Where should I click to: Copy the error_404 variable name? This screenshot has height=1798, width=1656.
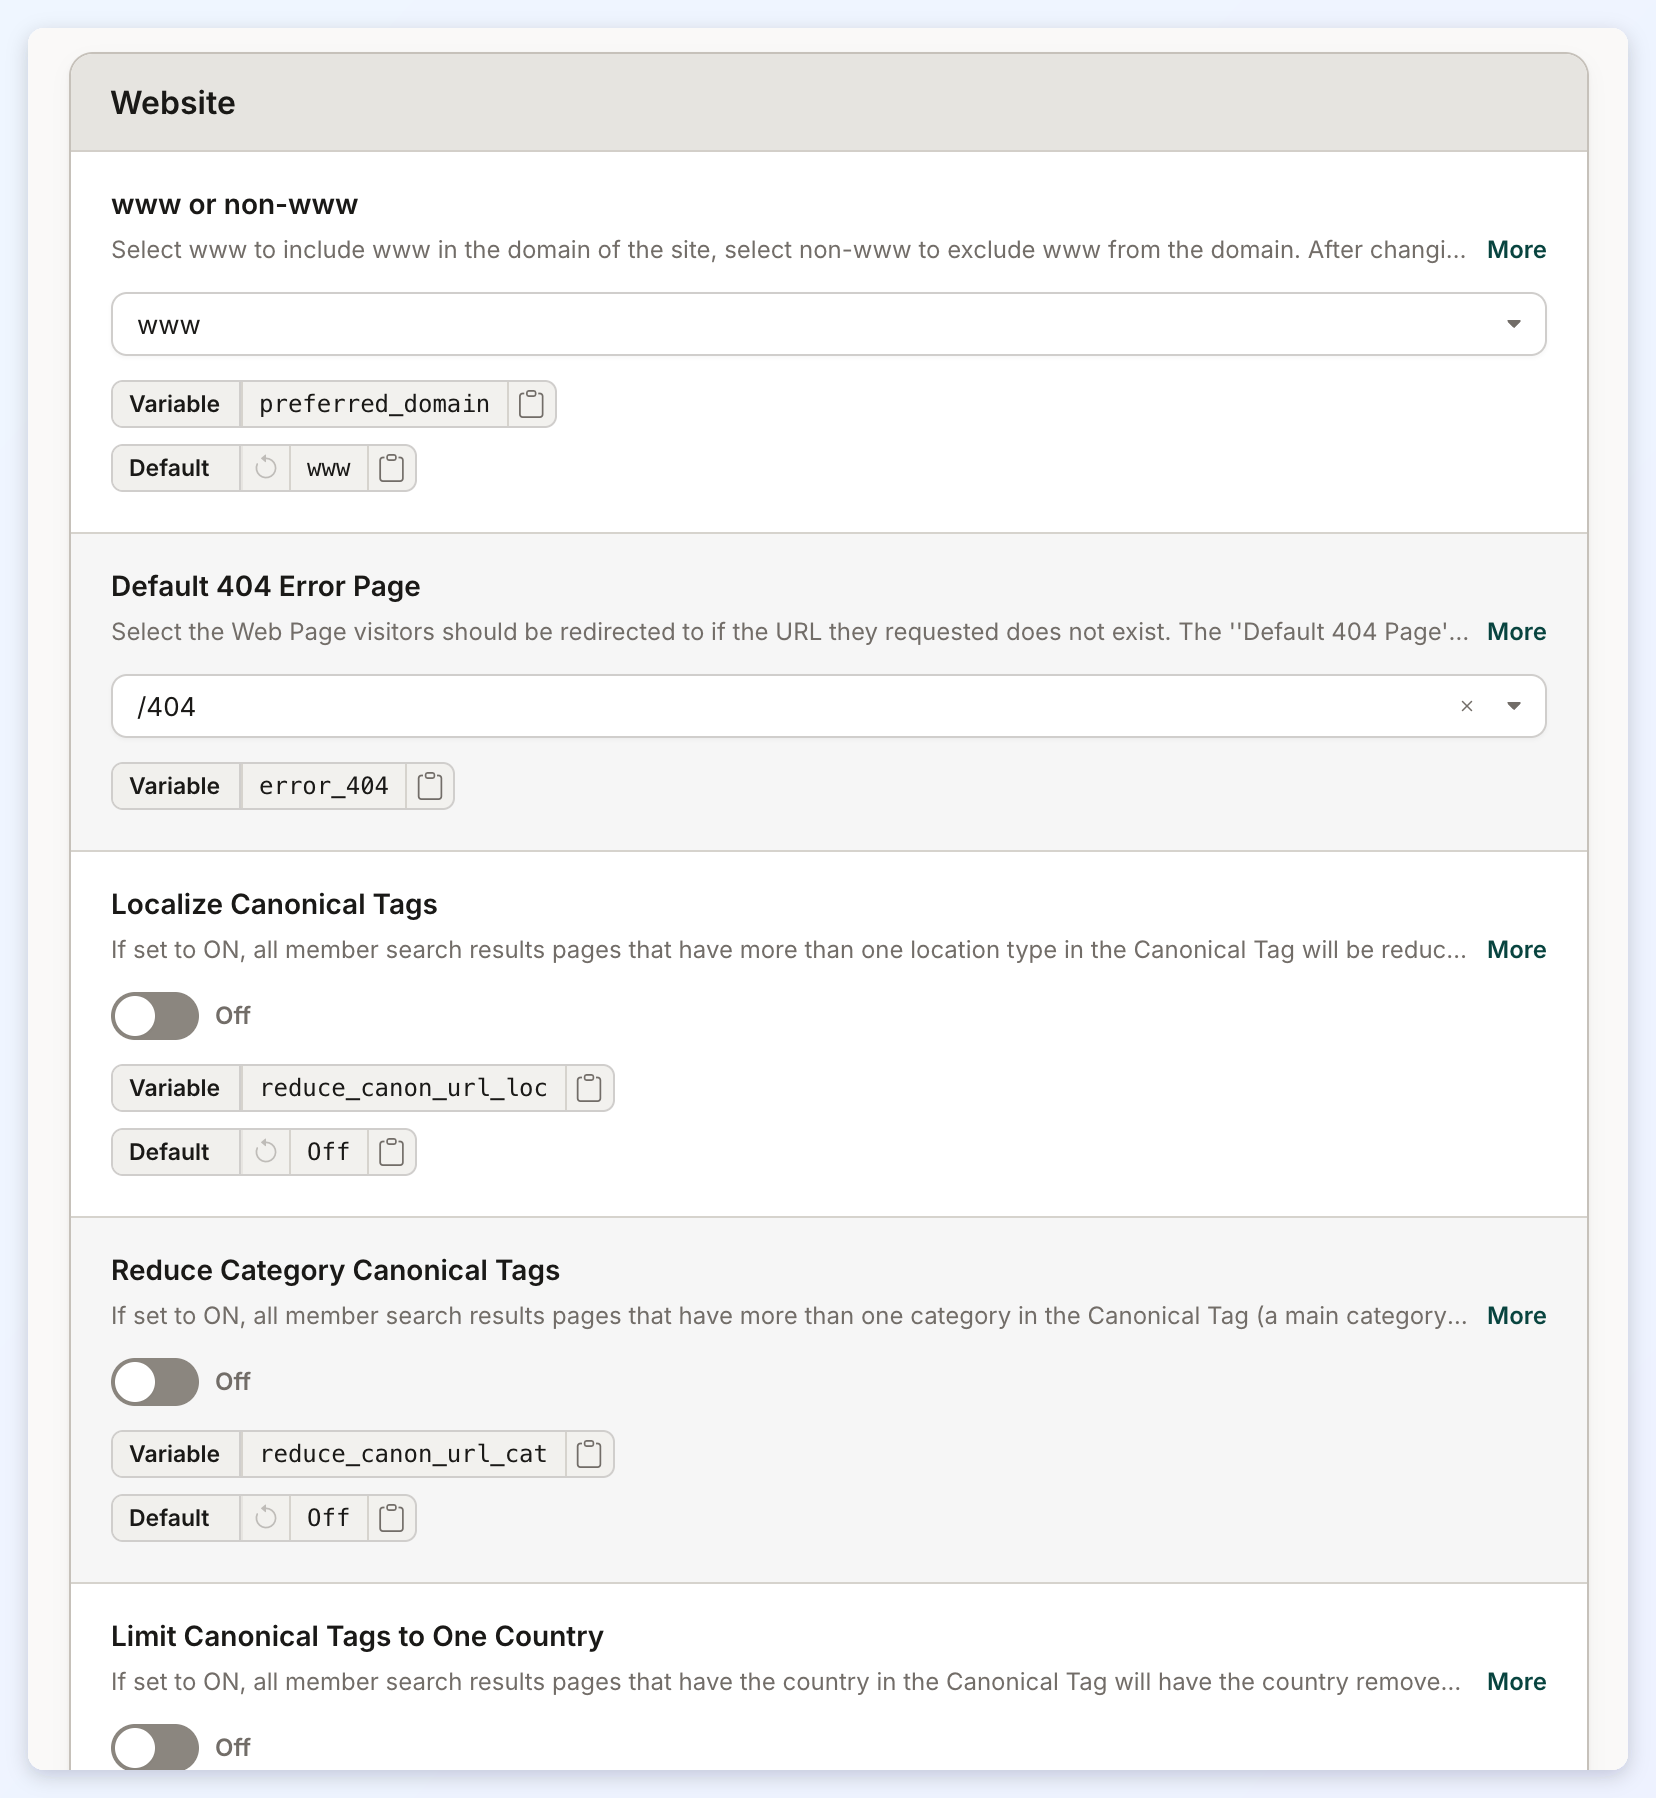[429, 786]
